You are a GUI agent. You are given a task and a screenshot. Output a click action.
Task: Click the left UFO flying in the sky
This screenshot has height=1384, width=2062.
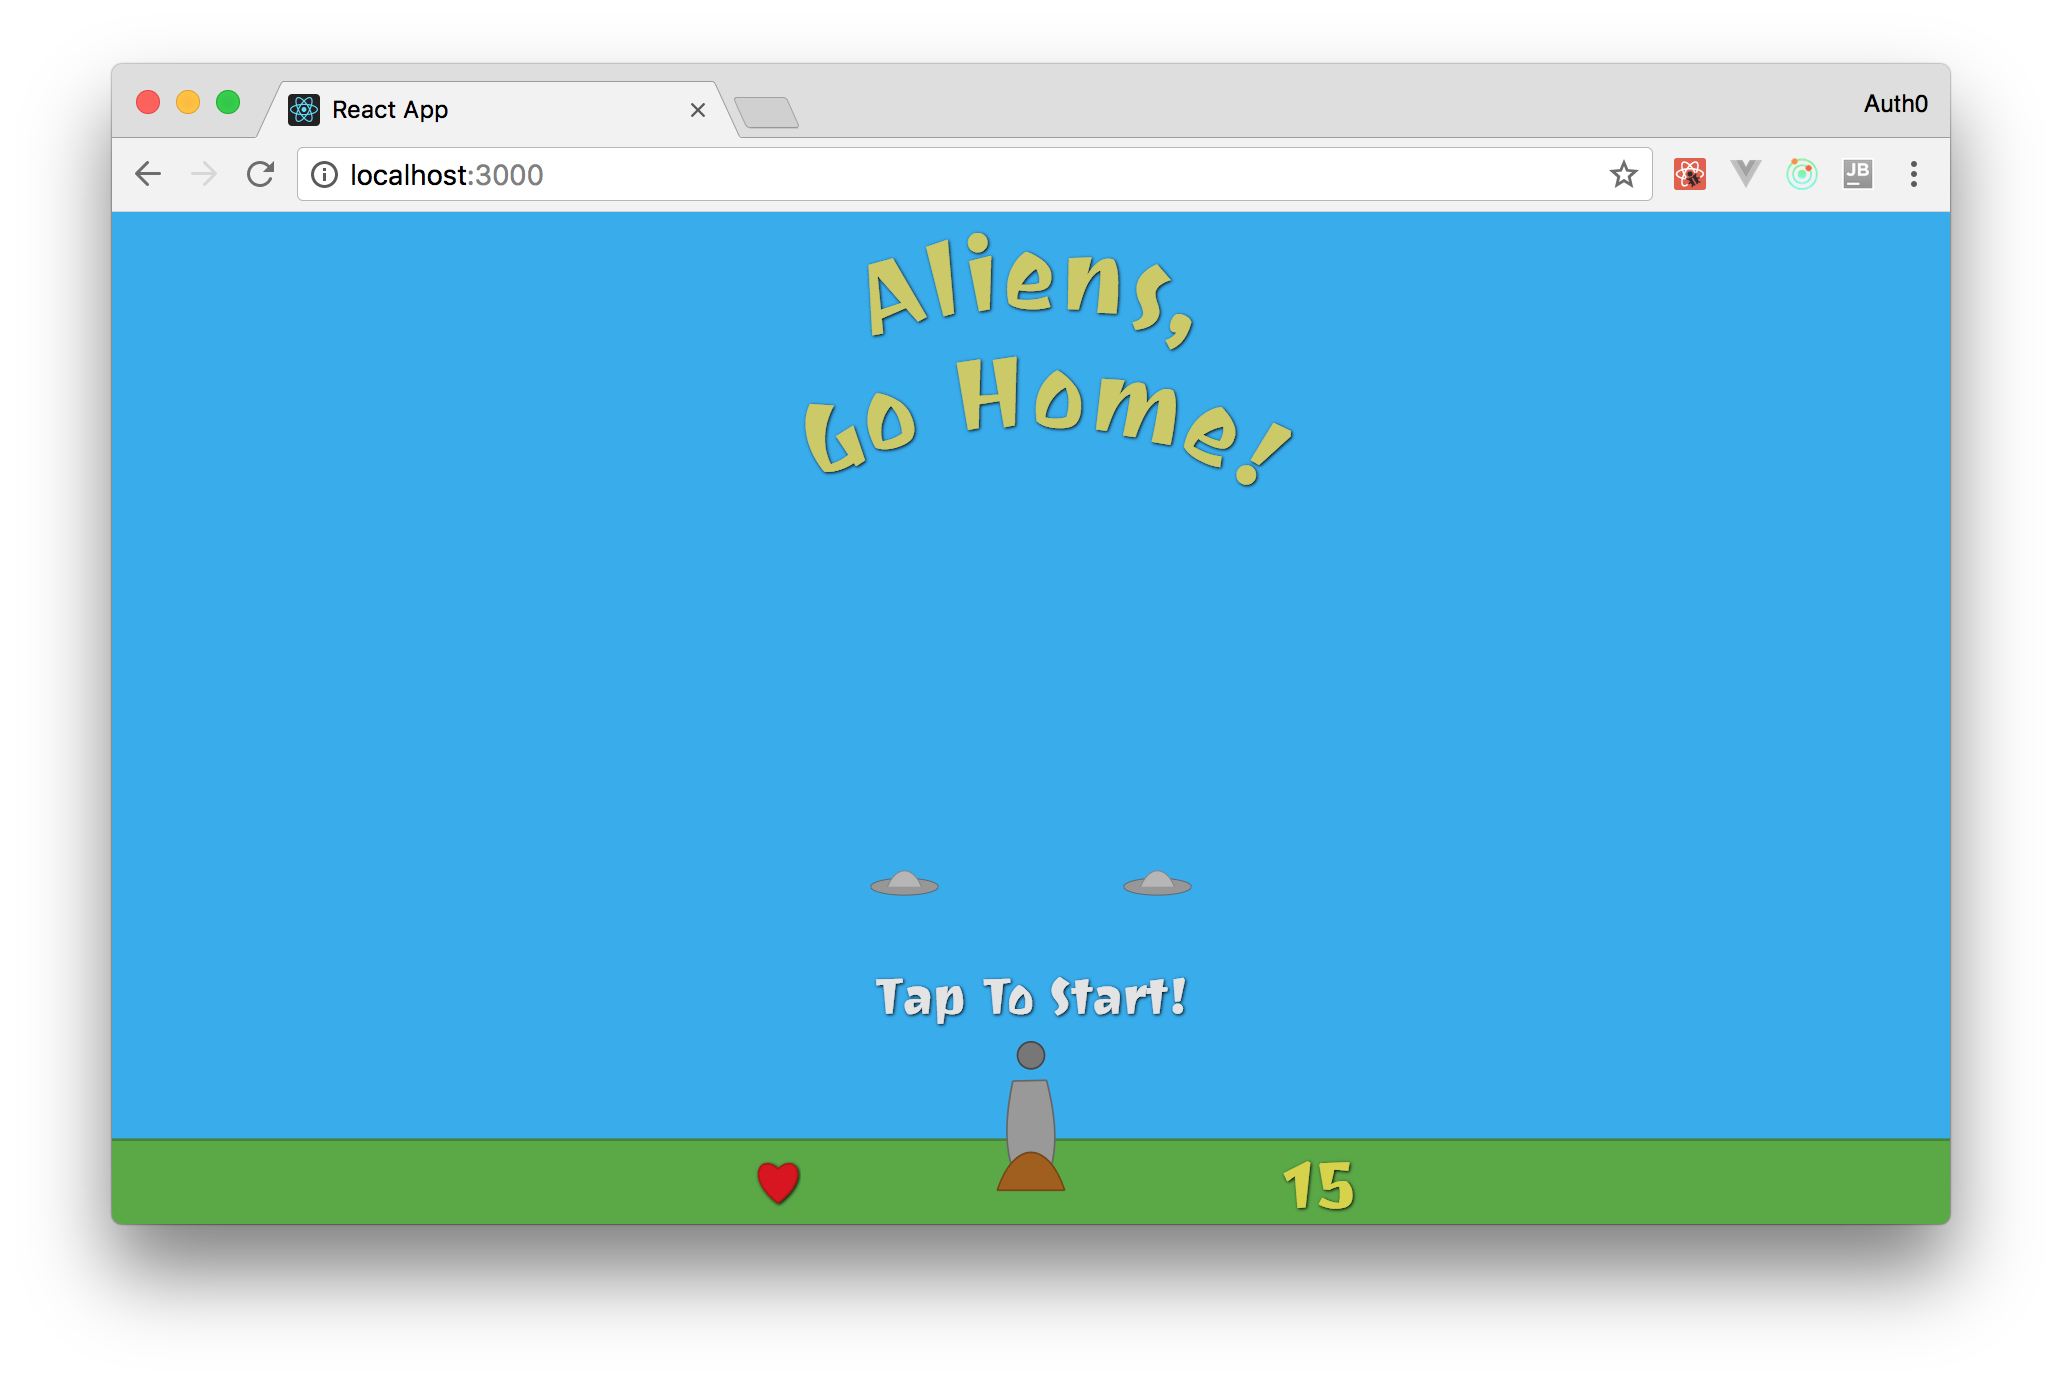coord(903,884)
